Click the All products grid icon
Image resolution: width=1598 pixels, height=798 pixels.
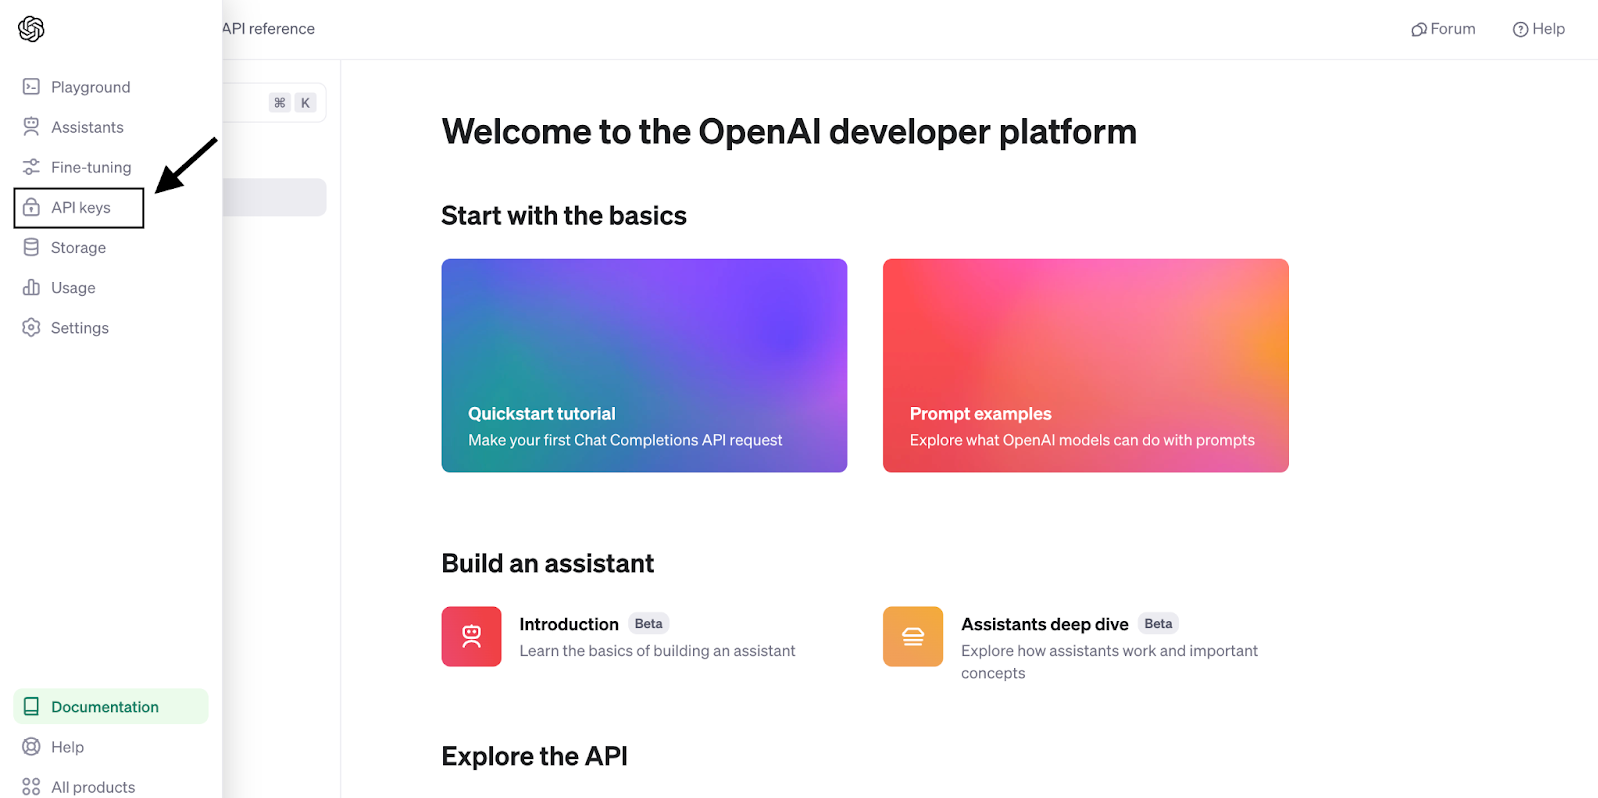click(x=31, y=786)
